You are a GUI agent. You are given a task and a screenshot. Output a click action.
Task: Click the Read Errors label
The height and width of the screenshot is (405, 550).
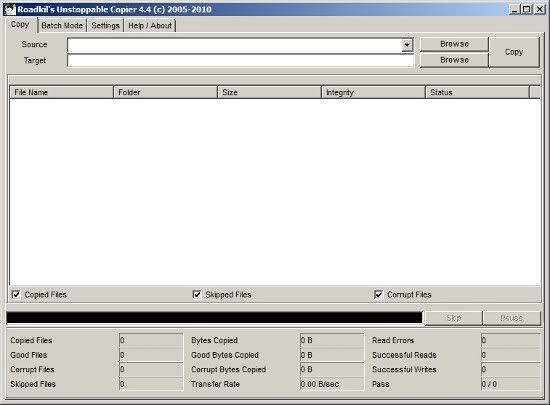tap(393, 340)
